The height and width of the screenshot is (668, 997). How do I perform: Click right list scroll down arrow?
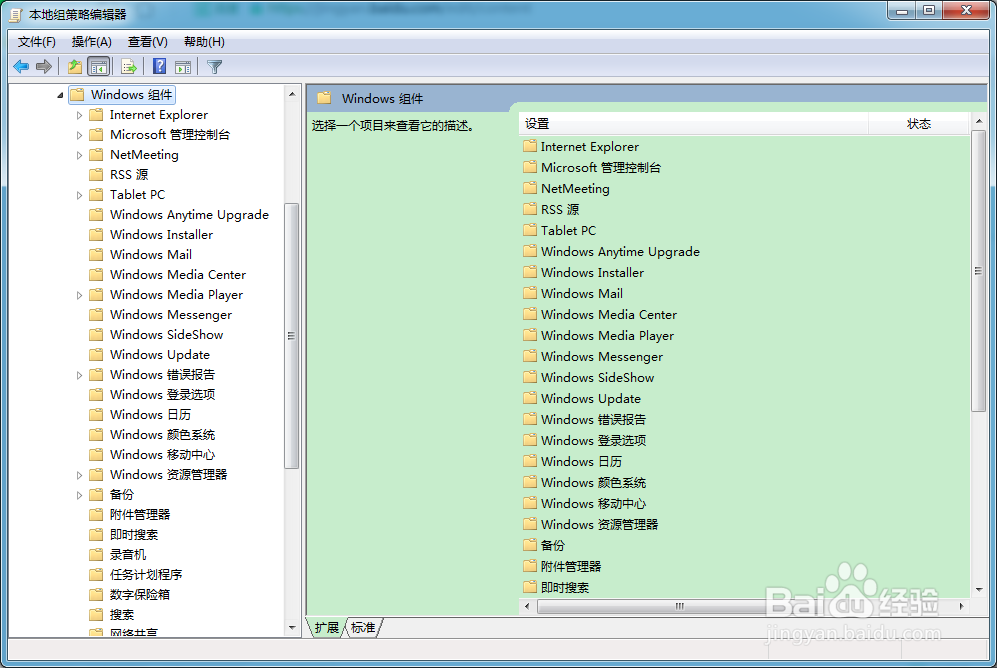click(979, 590)
